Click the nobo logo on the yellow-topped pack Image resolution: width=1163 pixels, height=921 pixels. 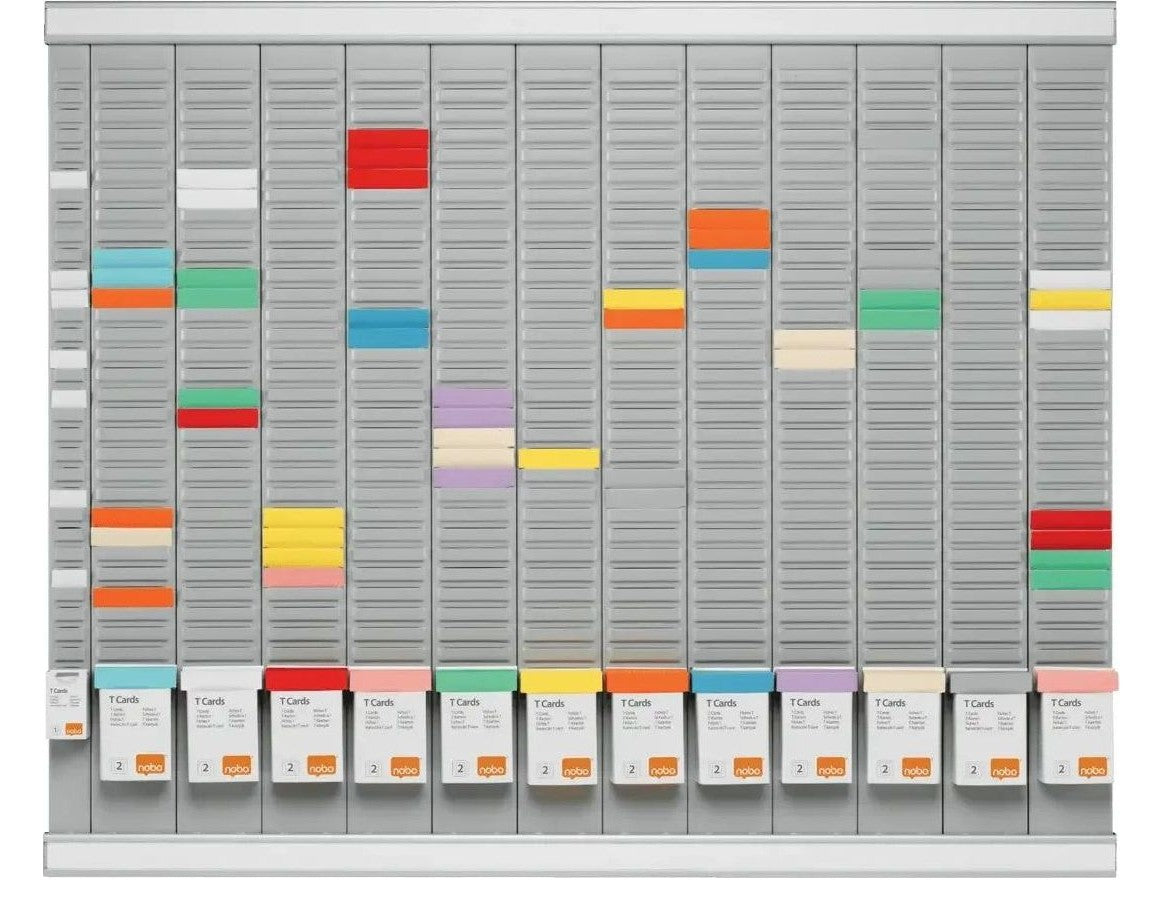[576, 769]
